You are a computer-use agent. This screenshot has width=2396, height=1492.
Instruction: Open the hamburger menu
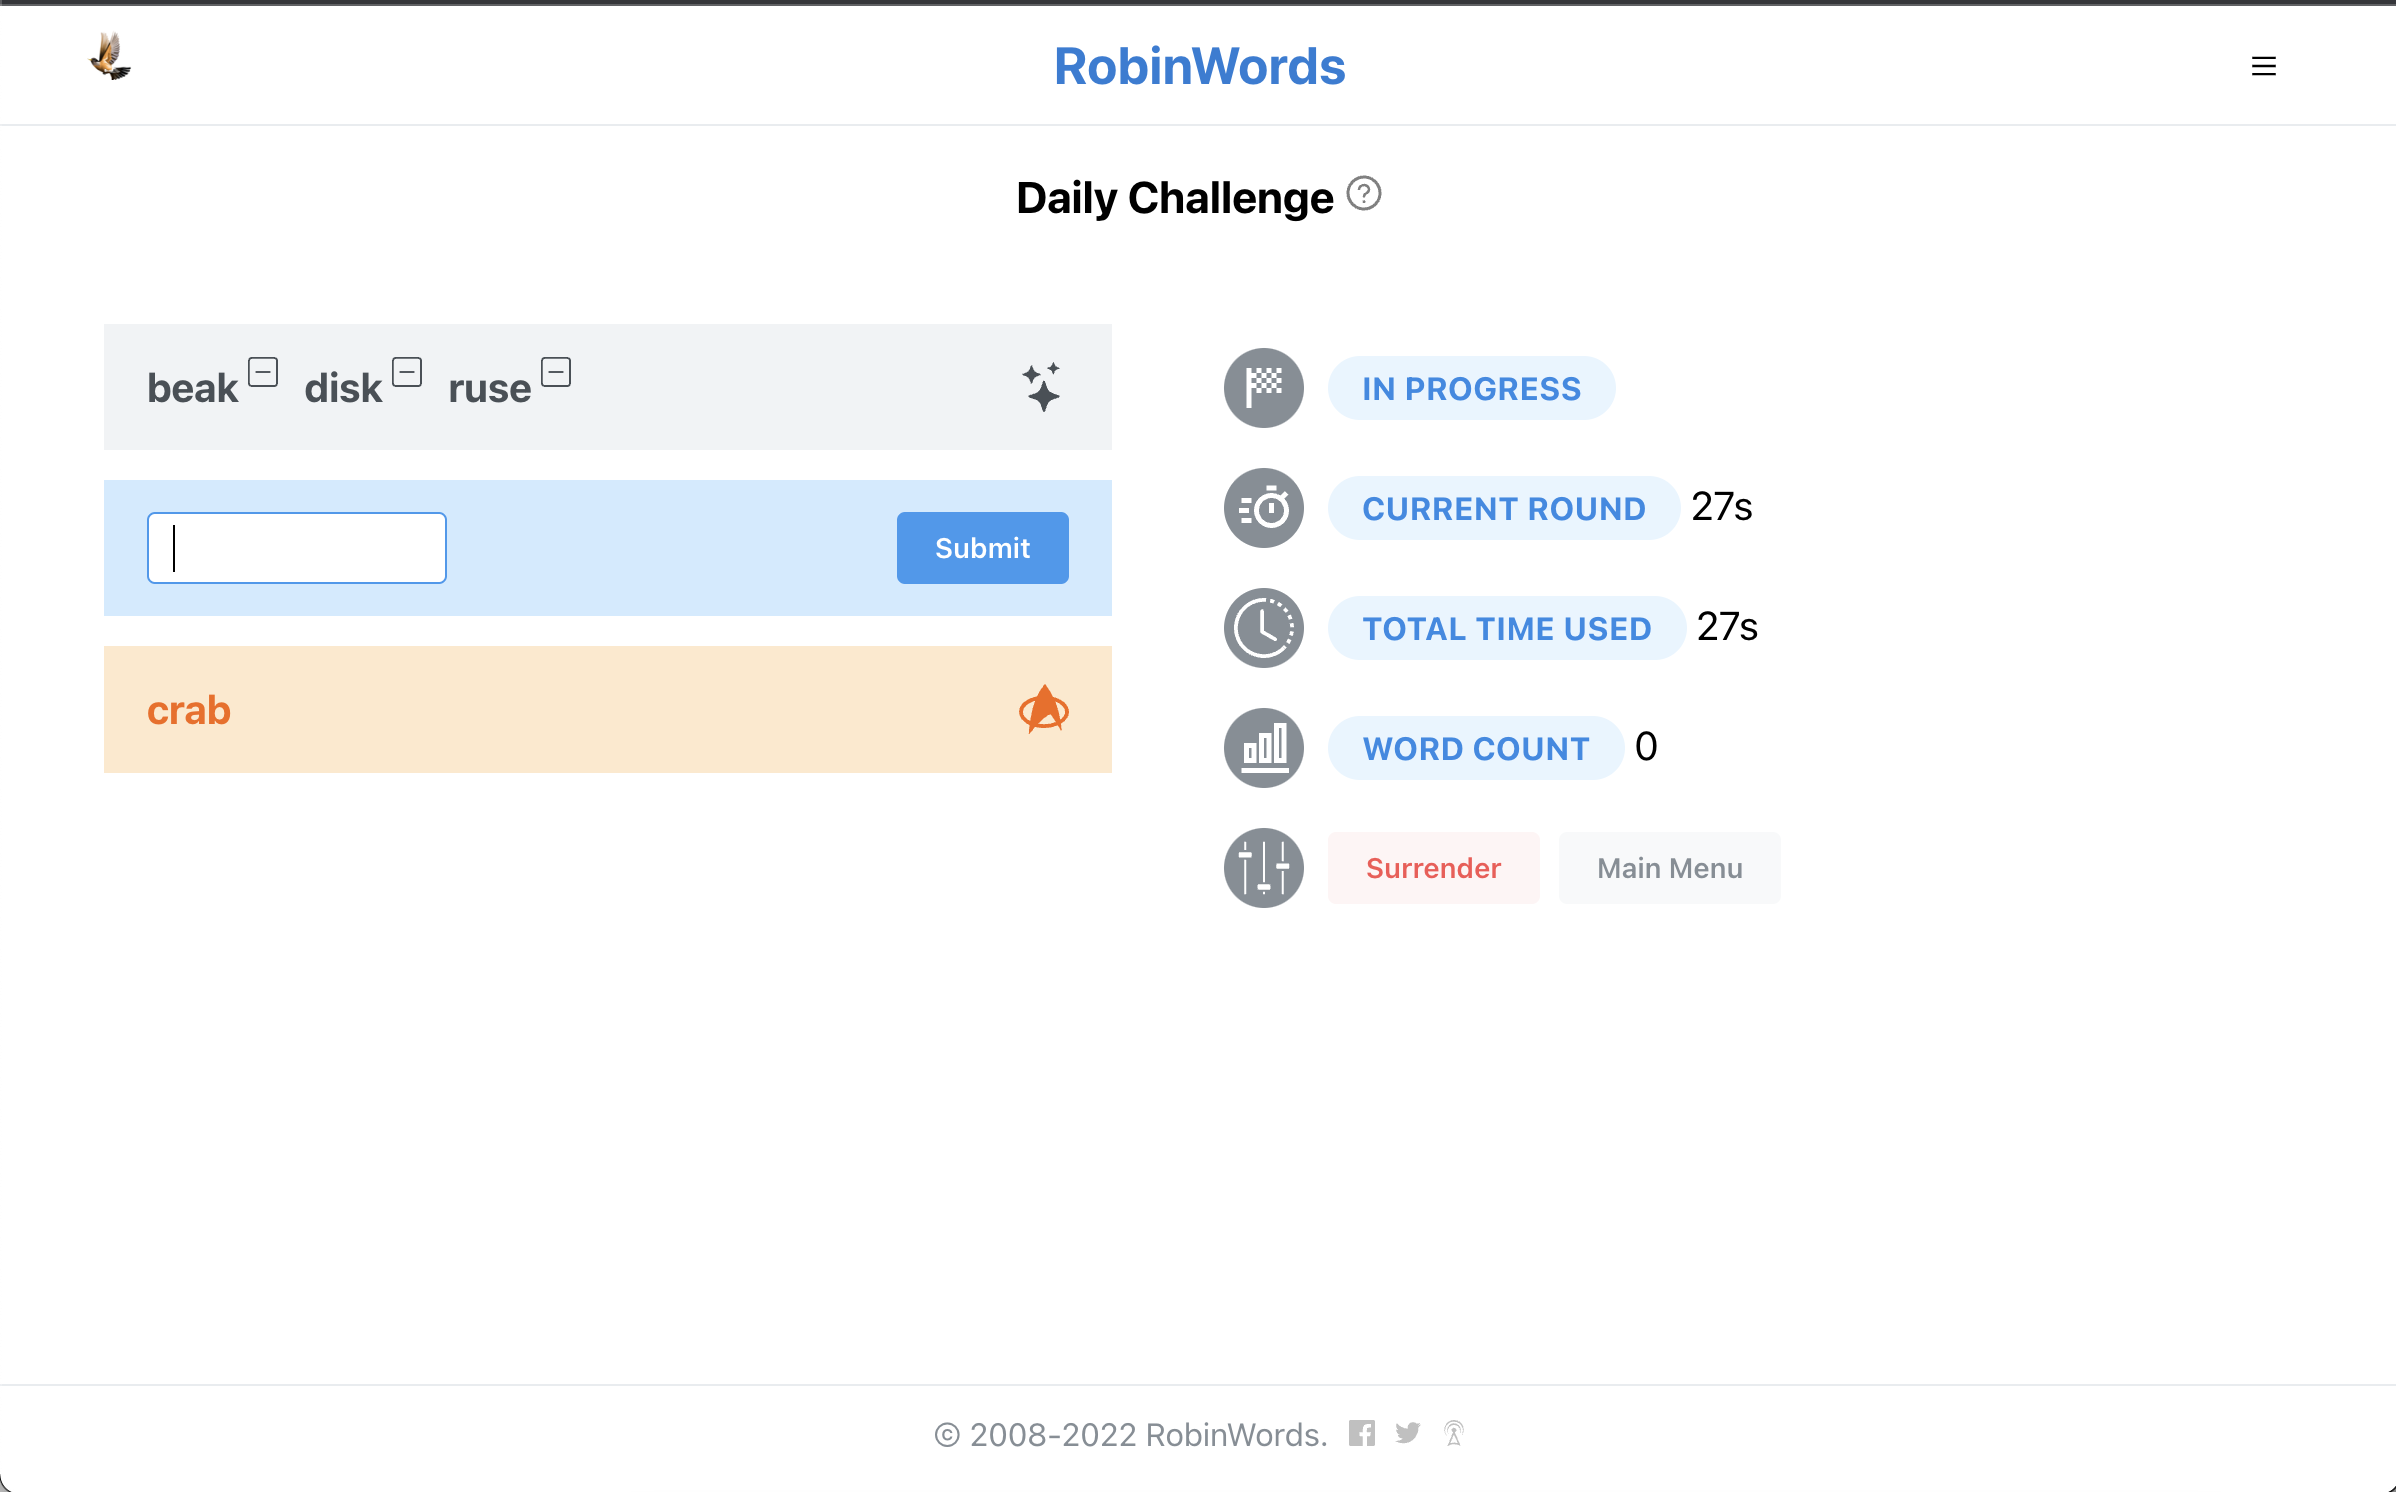click(2263, 66)
